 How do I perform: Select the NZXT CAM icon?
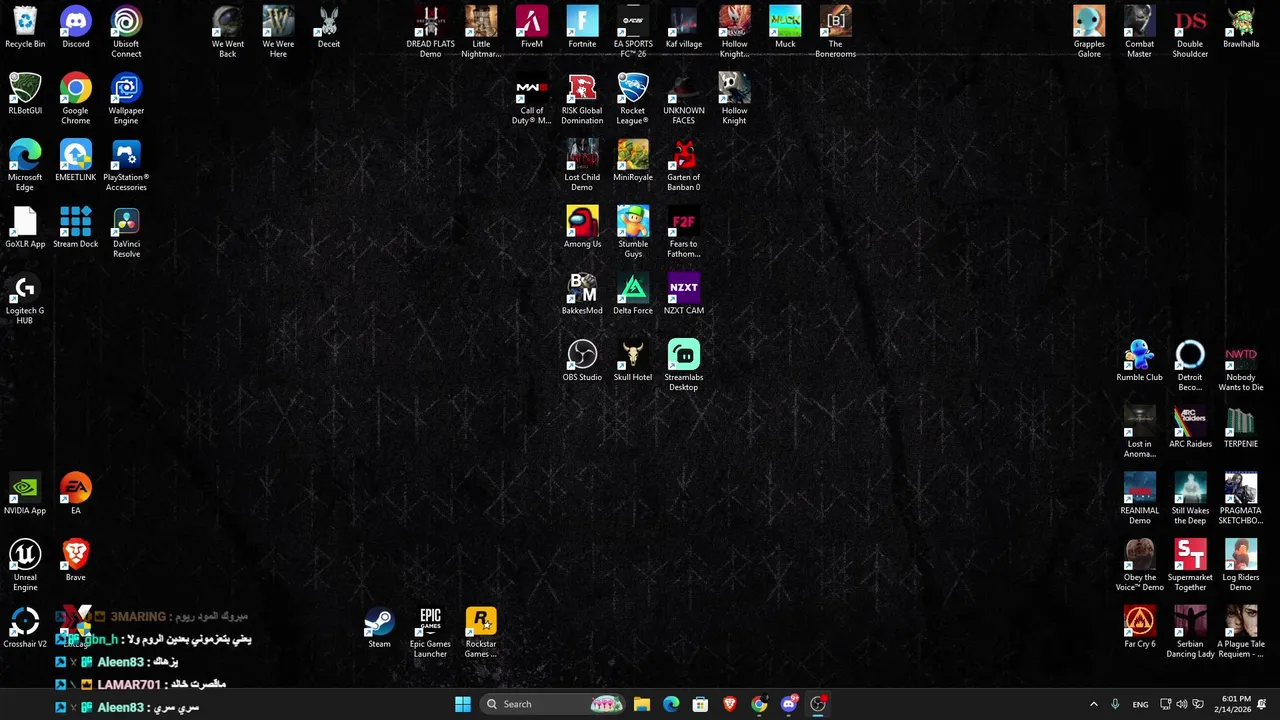pos(683,294)
